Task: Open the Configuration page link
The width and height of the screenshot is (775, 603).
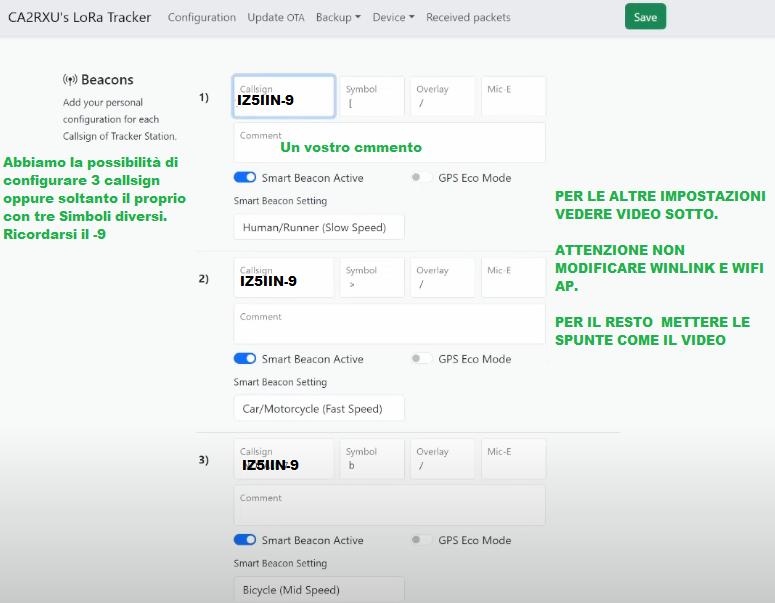Action: [x=202, y=17]
